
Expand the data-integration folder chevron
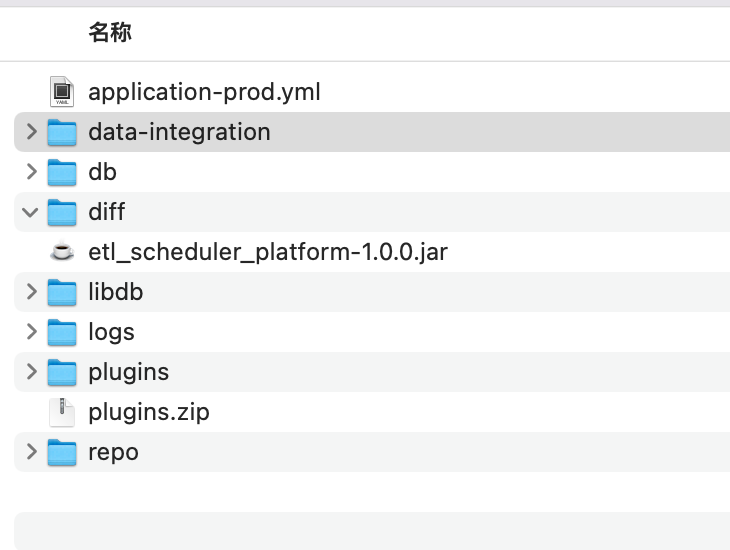click(31, 132)
